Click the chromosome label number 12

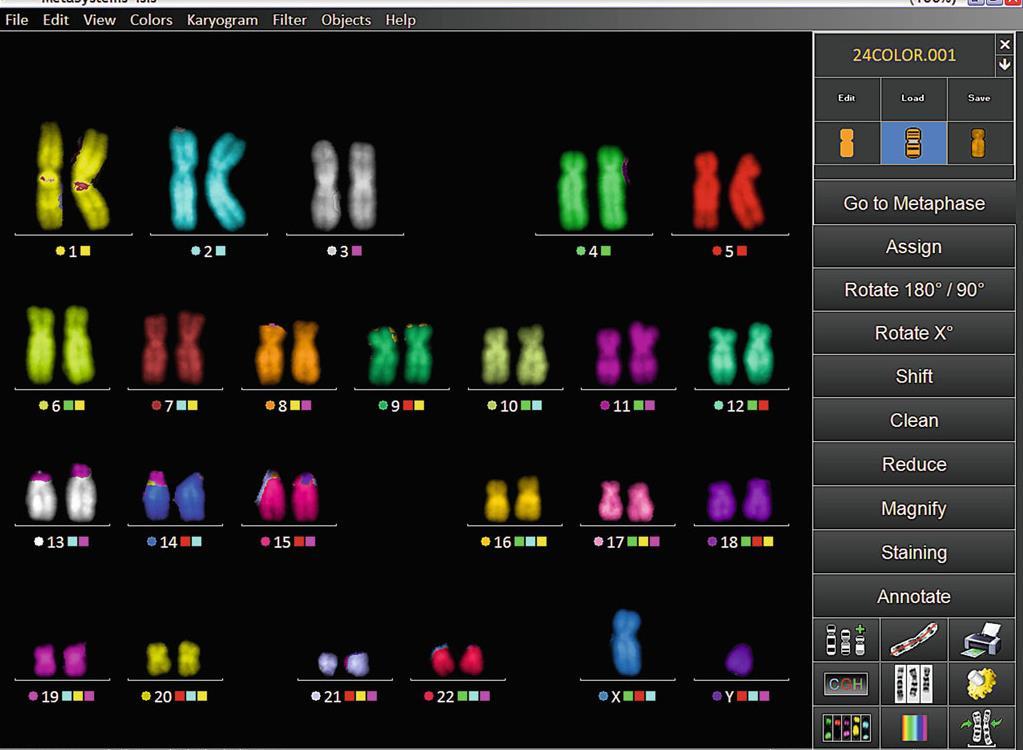735,406
